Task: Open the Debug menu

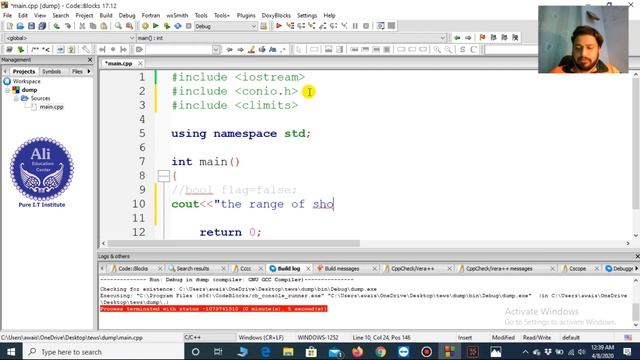Action: (x=127, y=16)
